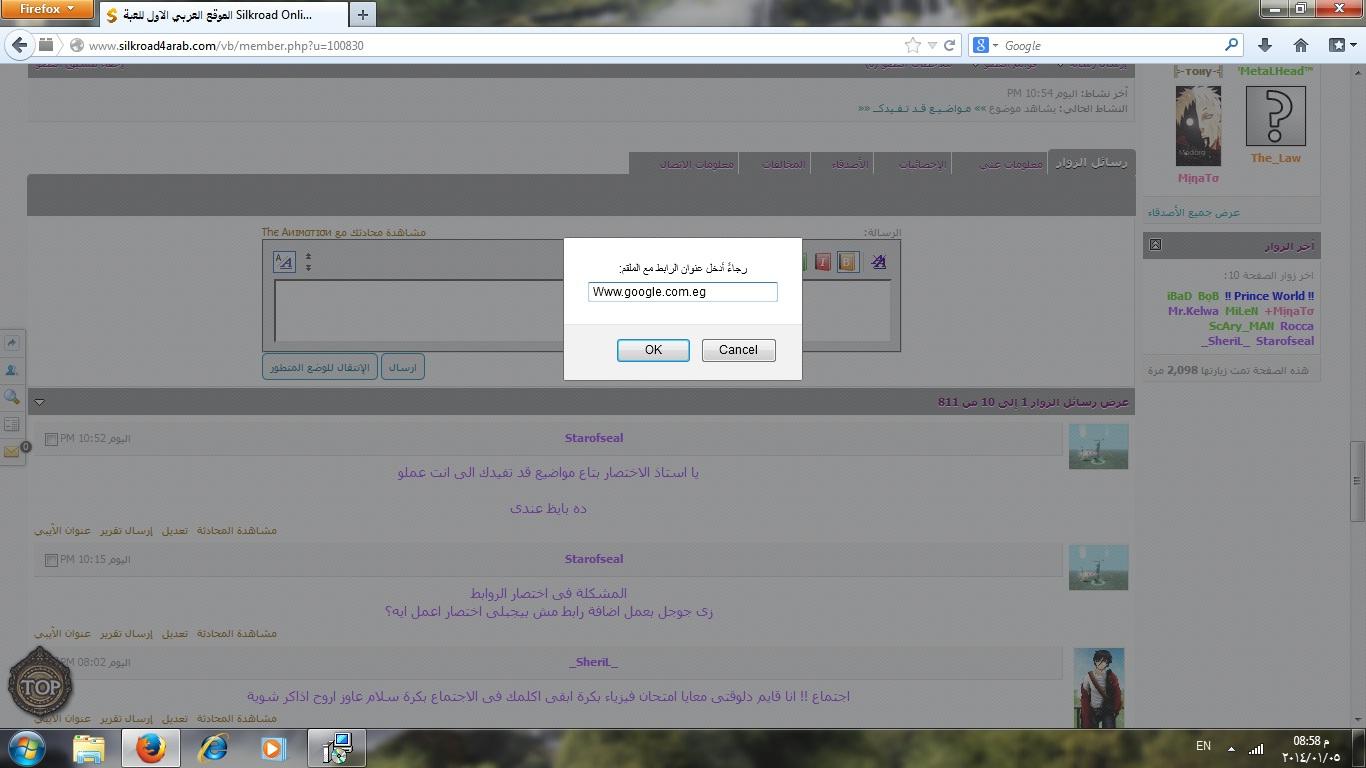This screenshot has width=1366, height=768.
Task: Click the EN language indicator in tray
Action: (x=1203, y=746)
